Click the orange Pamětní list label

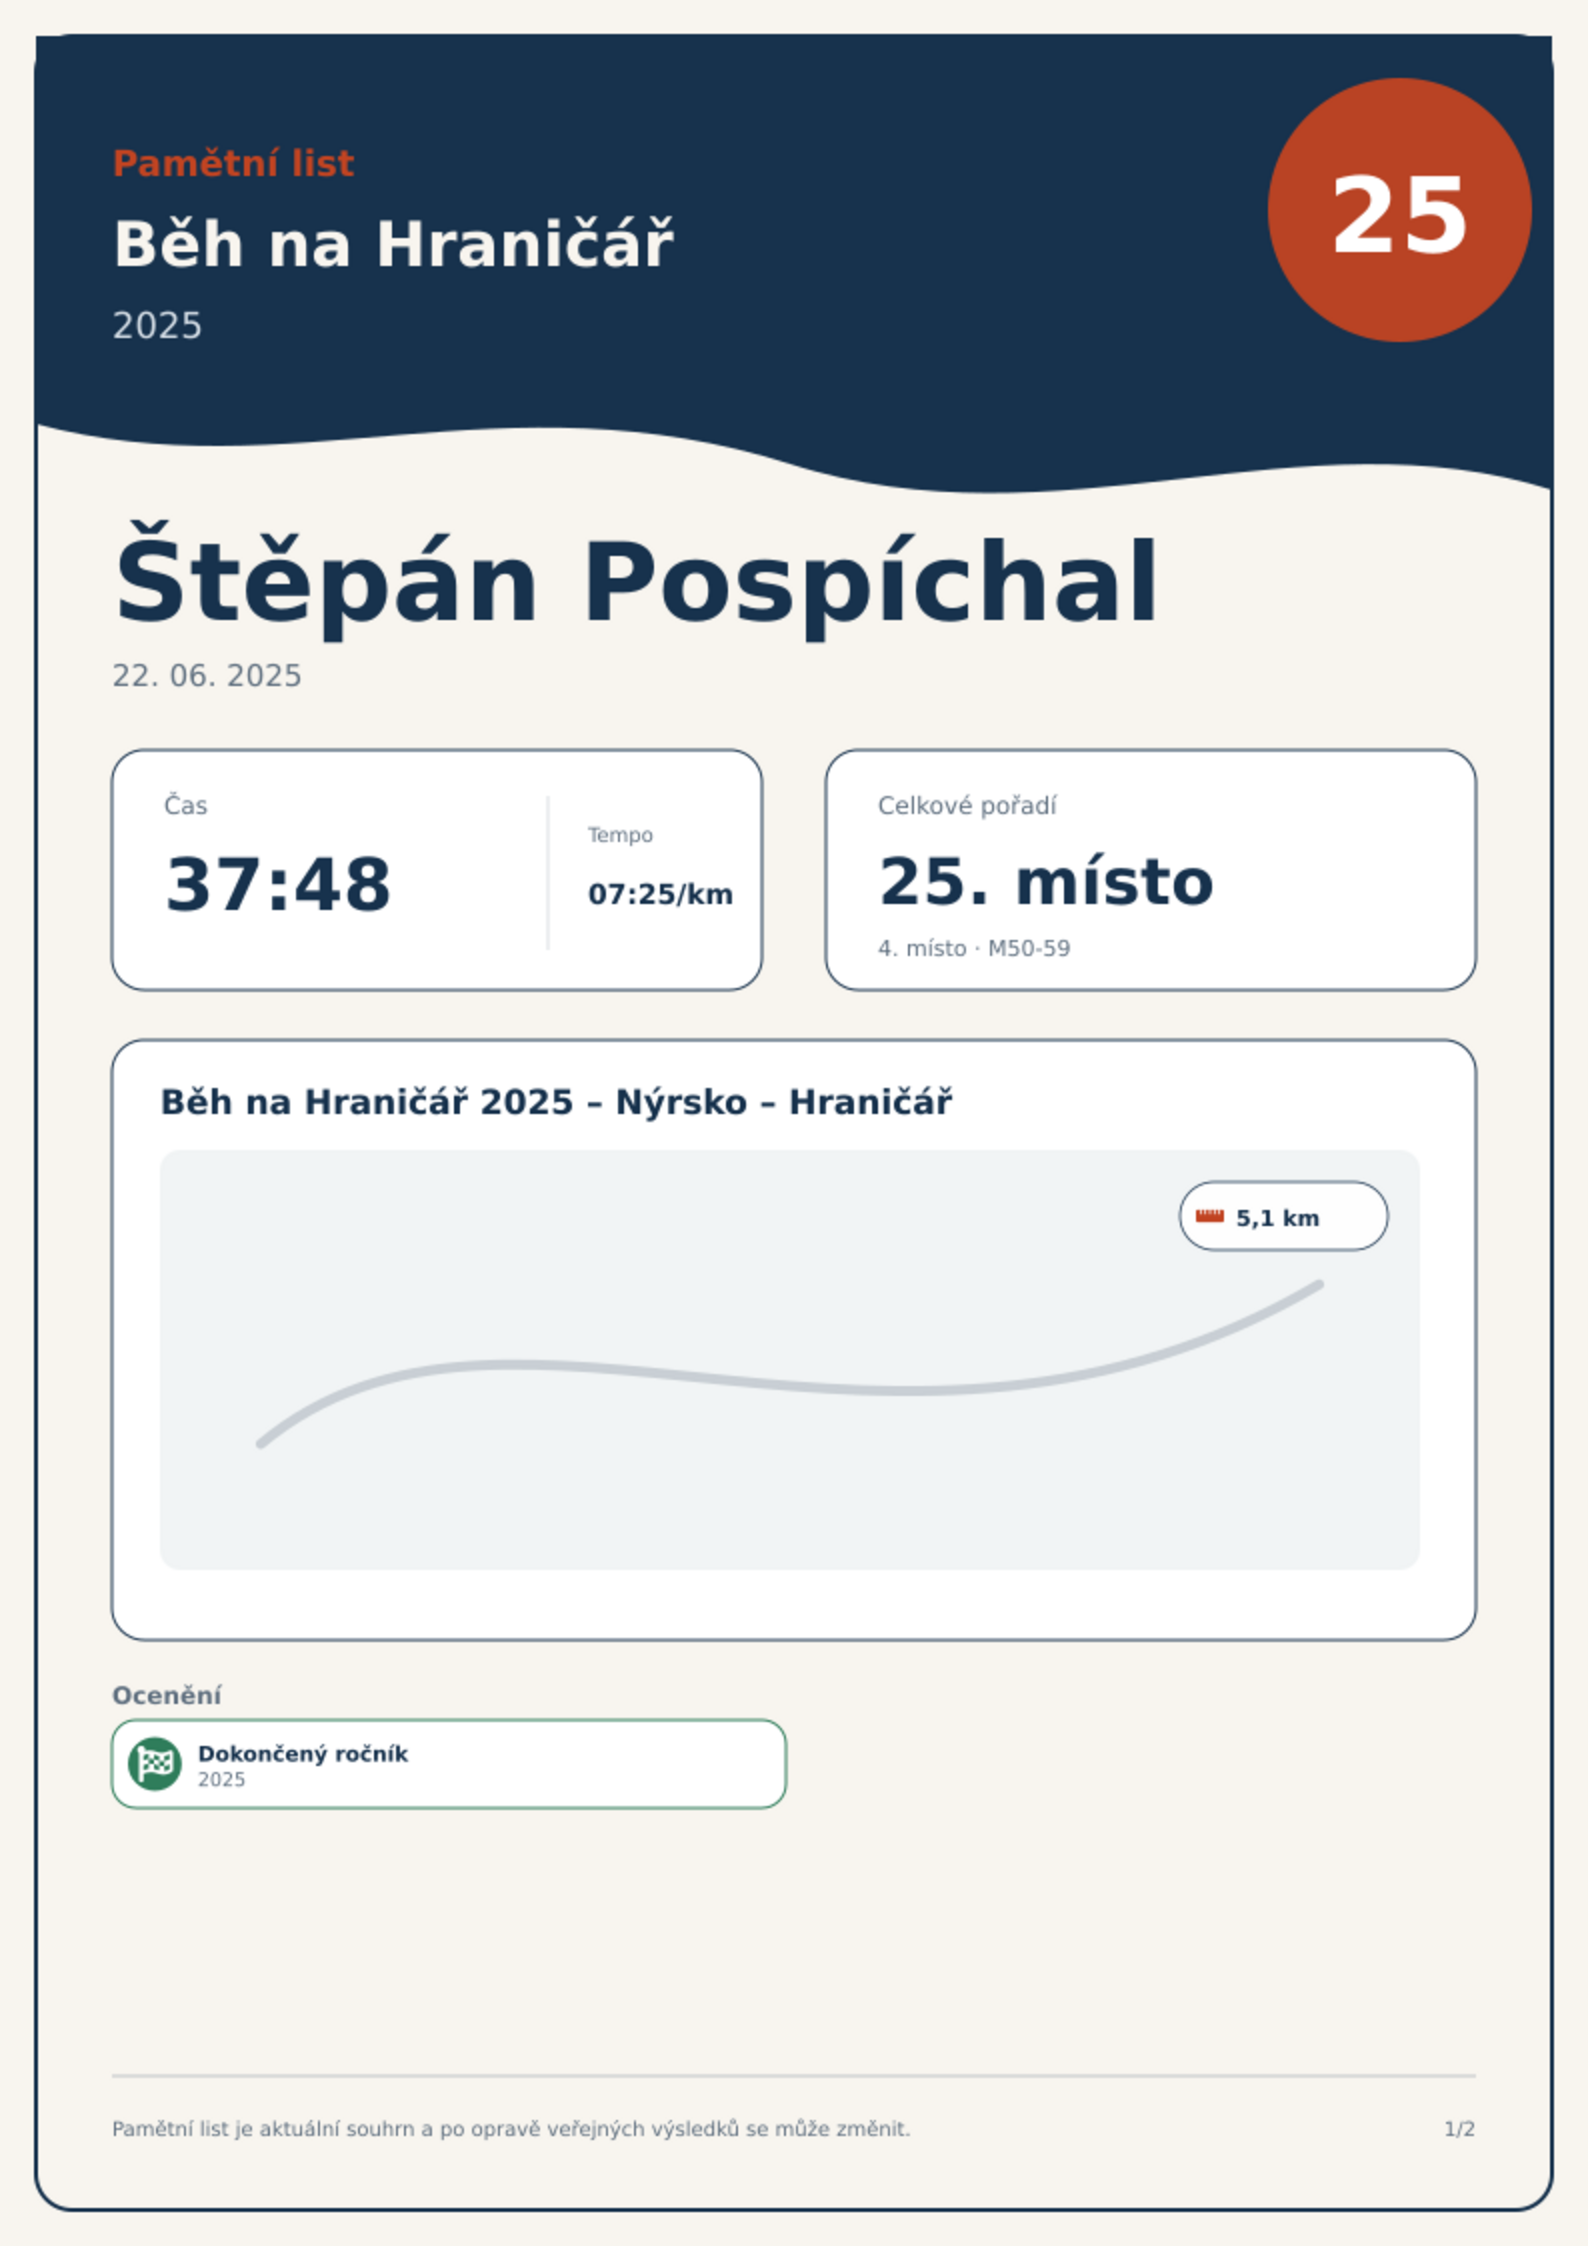tap(233, 163)
